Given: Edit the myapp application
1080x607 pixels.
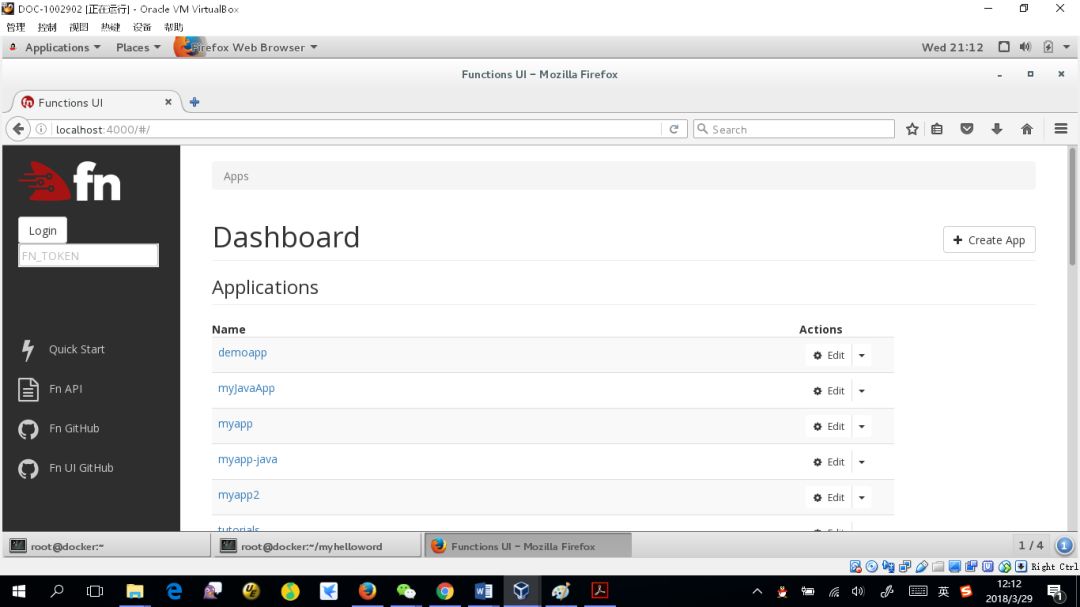Looking at the screenshot, I should 829,426.
